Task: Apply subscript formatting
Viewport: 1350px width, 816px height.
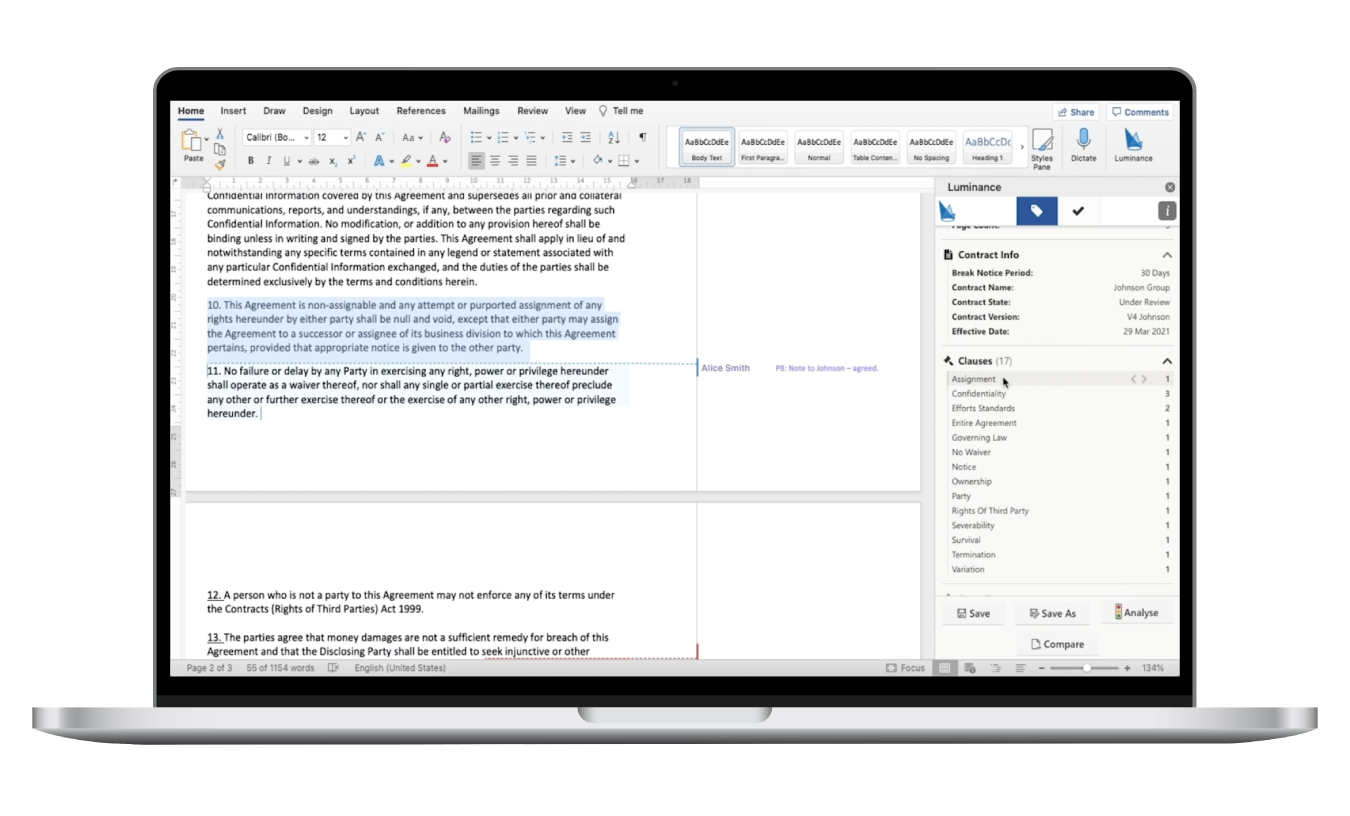Action: click(333, 161)
